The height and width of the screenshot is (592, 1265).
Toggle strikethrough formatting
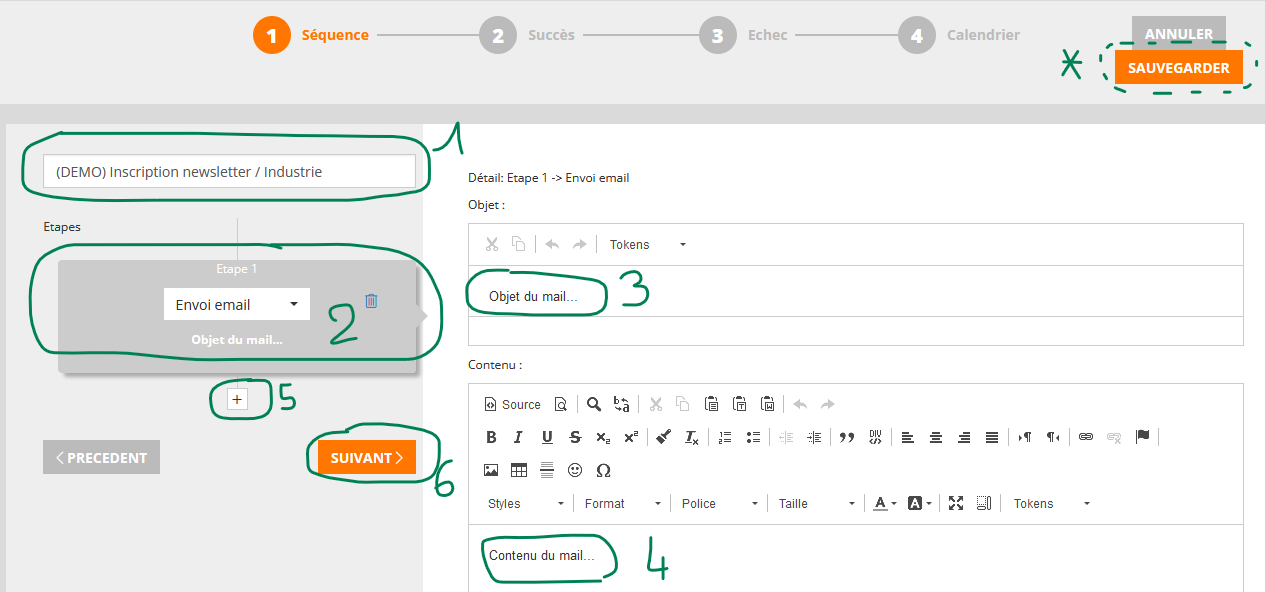click(575, 437)
